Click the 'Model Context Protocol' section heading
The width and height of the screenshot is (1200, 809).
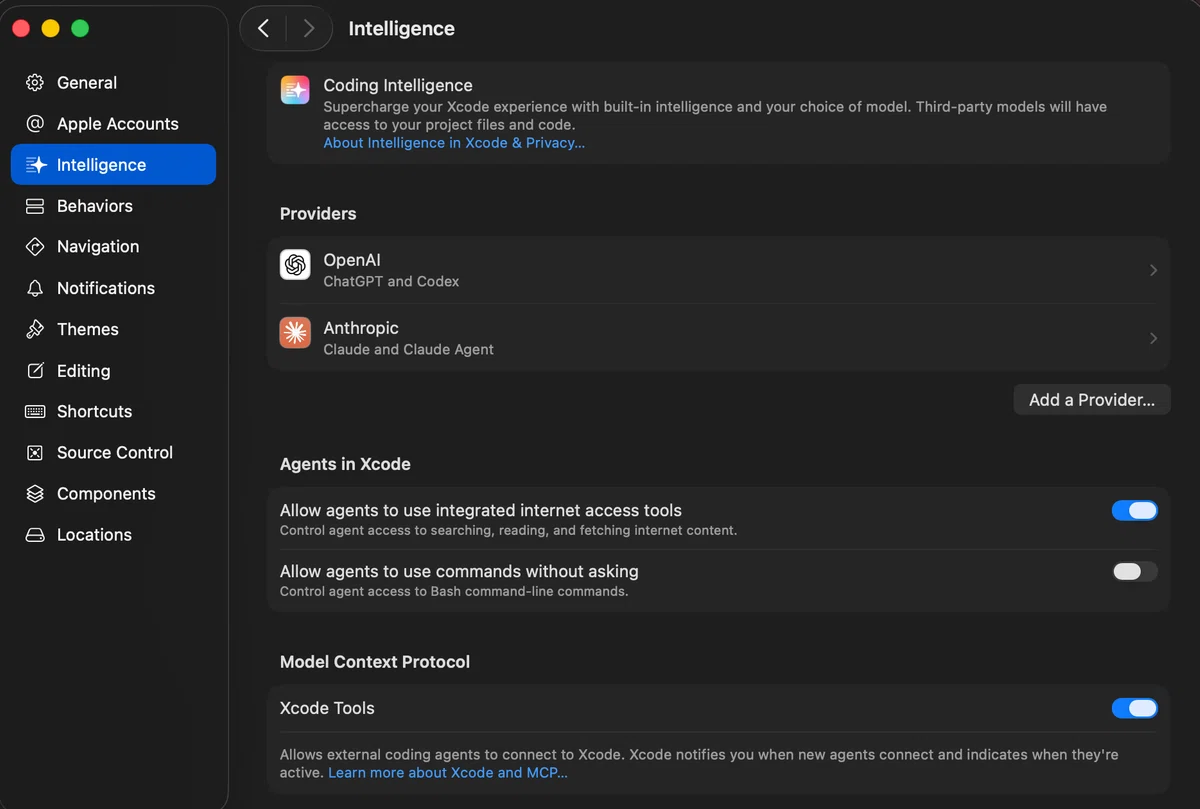[375, 662]
